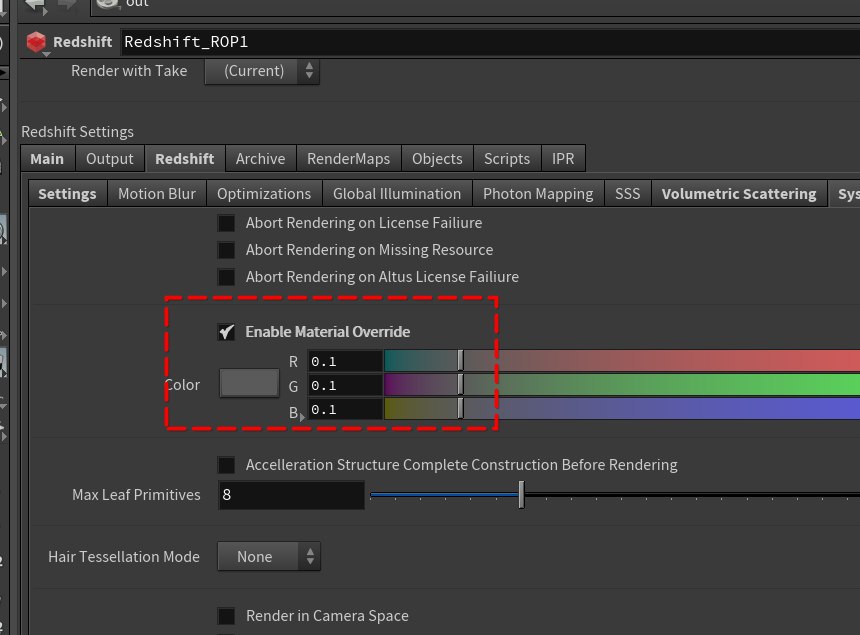Open Global Illumination sub-tab
The image size is (860, 635).
click(397, 194)
